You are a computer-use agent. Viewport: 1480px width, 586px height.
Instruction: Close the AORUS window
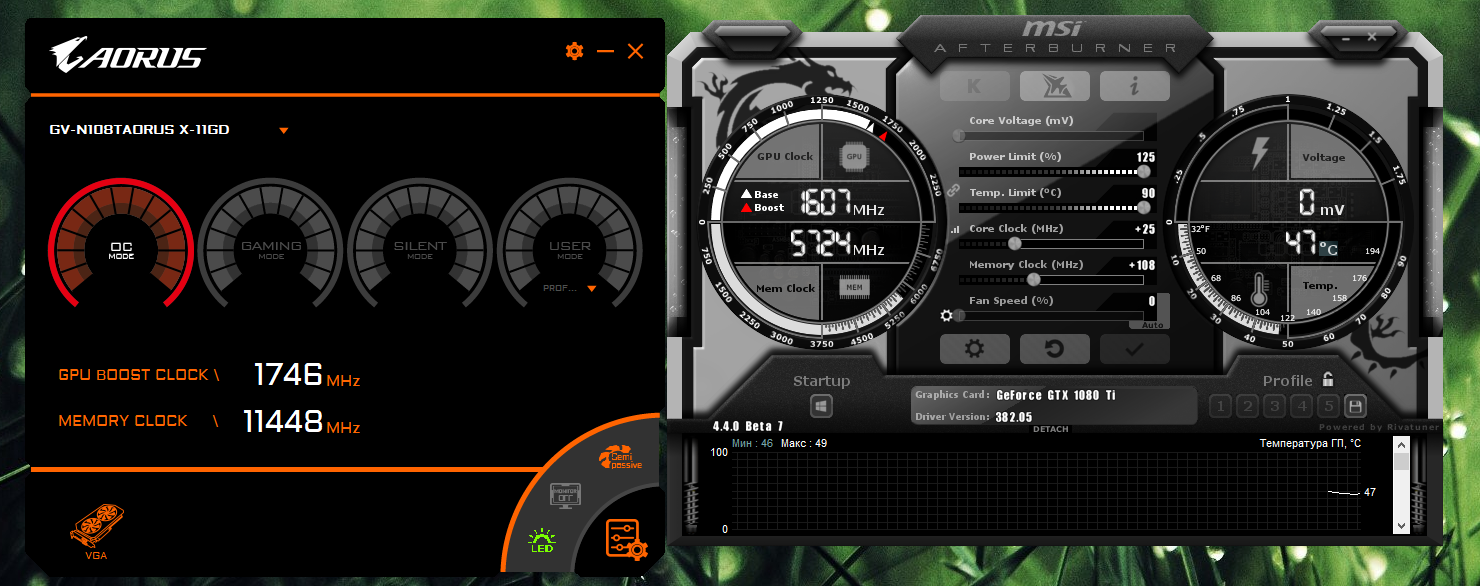[x=636, y=51]
